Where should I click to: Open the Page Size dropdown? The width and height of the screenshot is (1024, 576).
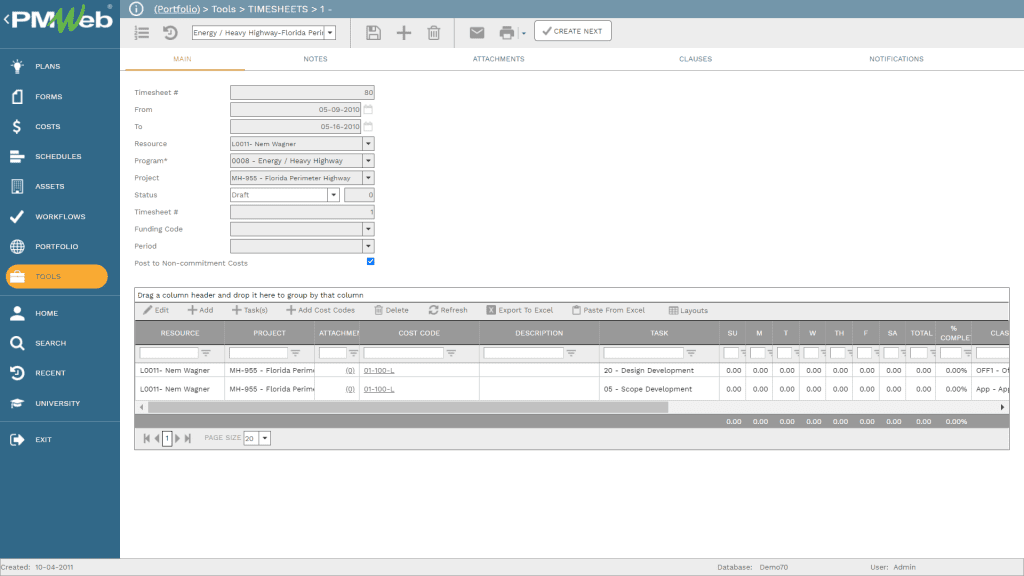(264, 438)
